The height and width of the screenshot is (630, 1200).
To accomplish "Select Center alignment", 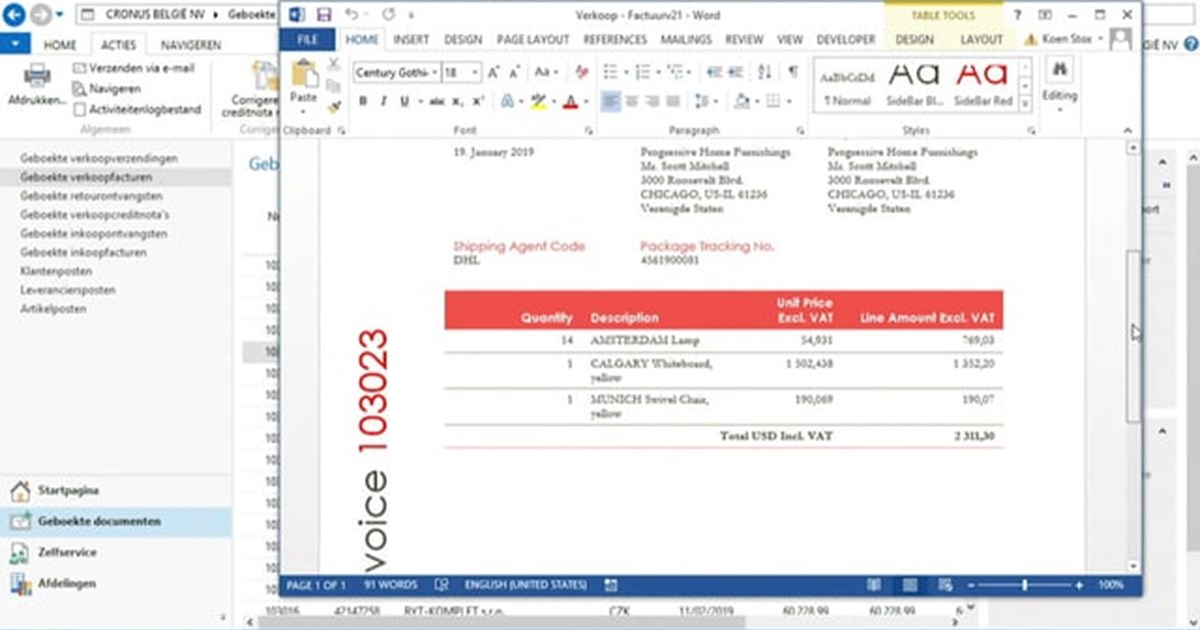I will coord(631,101).
